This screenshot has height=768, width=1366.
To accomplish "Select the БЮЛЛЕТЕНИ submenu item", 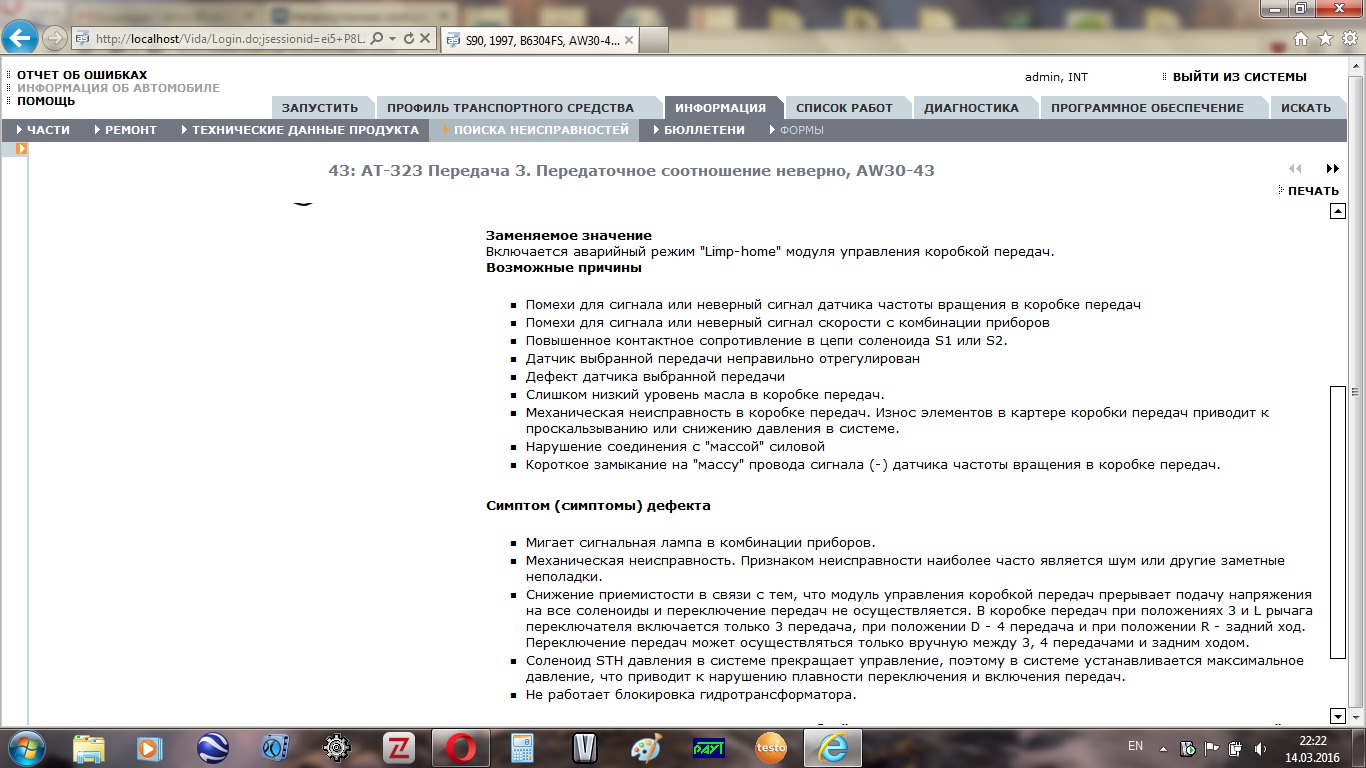I will tap(703, 130).
